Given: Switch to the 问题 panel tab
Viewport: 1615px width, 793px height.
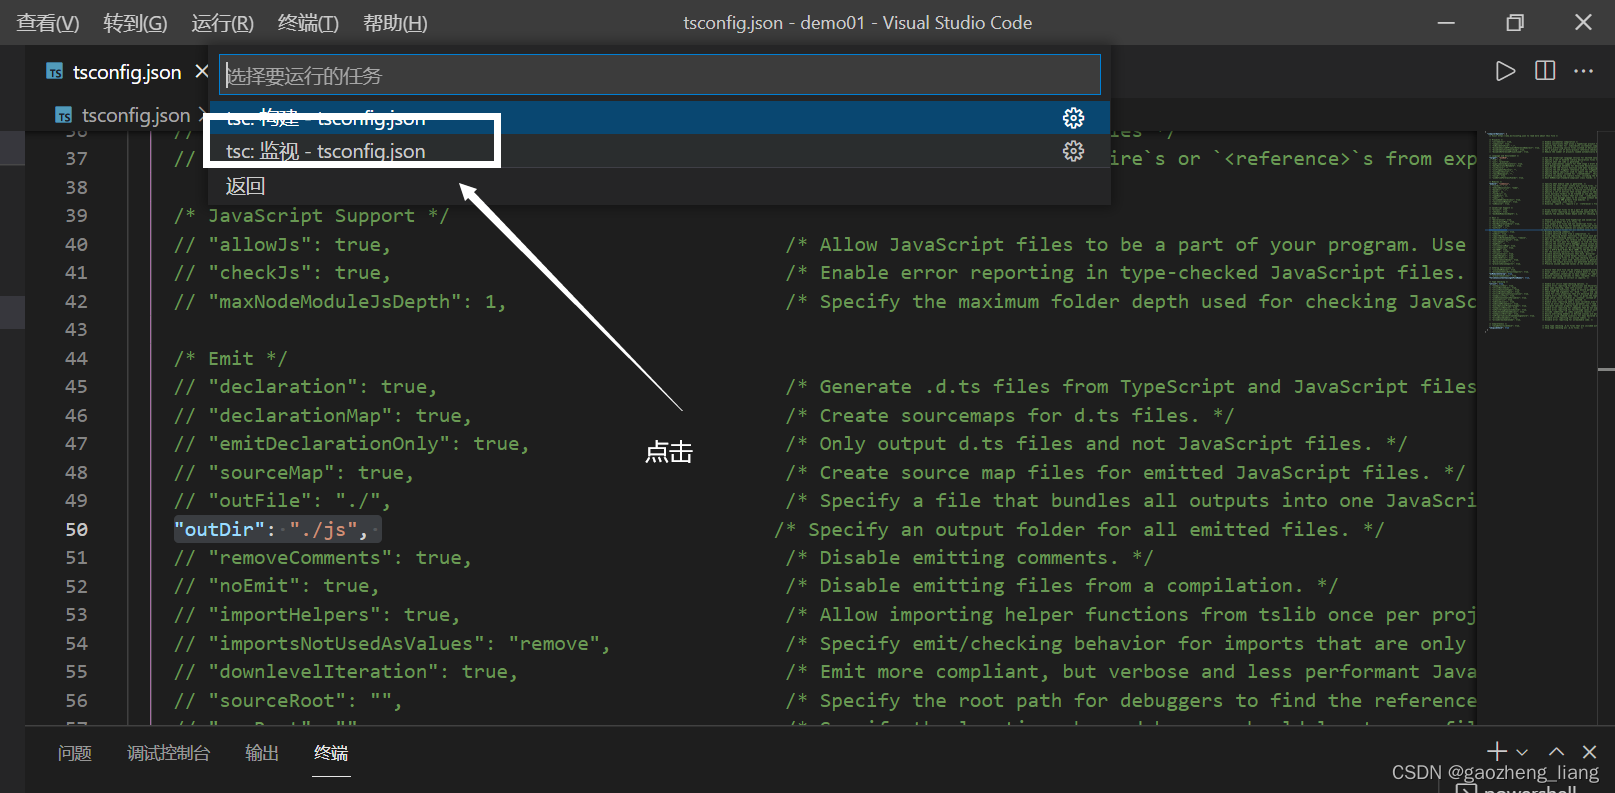Looking at the screenshot, I should click(74, 753).
